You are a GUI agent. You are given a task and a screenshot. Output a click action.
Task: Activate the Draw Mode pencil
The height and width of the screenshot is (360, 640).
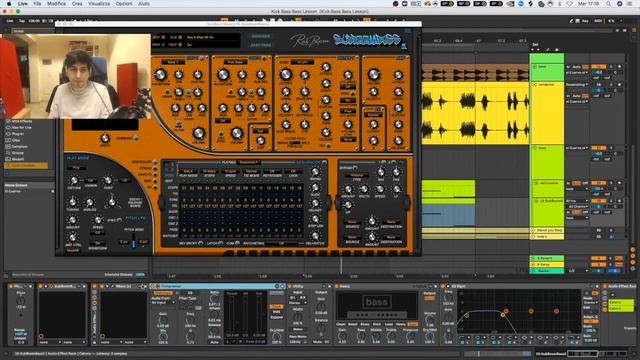point(571,21)
